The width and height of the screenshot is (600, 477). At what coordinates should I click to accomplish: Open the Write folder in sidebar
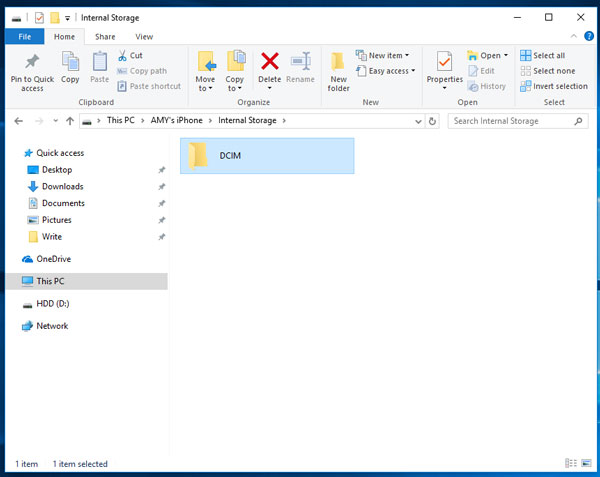(x=45, y=237)
